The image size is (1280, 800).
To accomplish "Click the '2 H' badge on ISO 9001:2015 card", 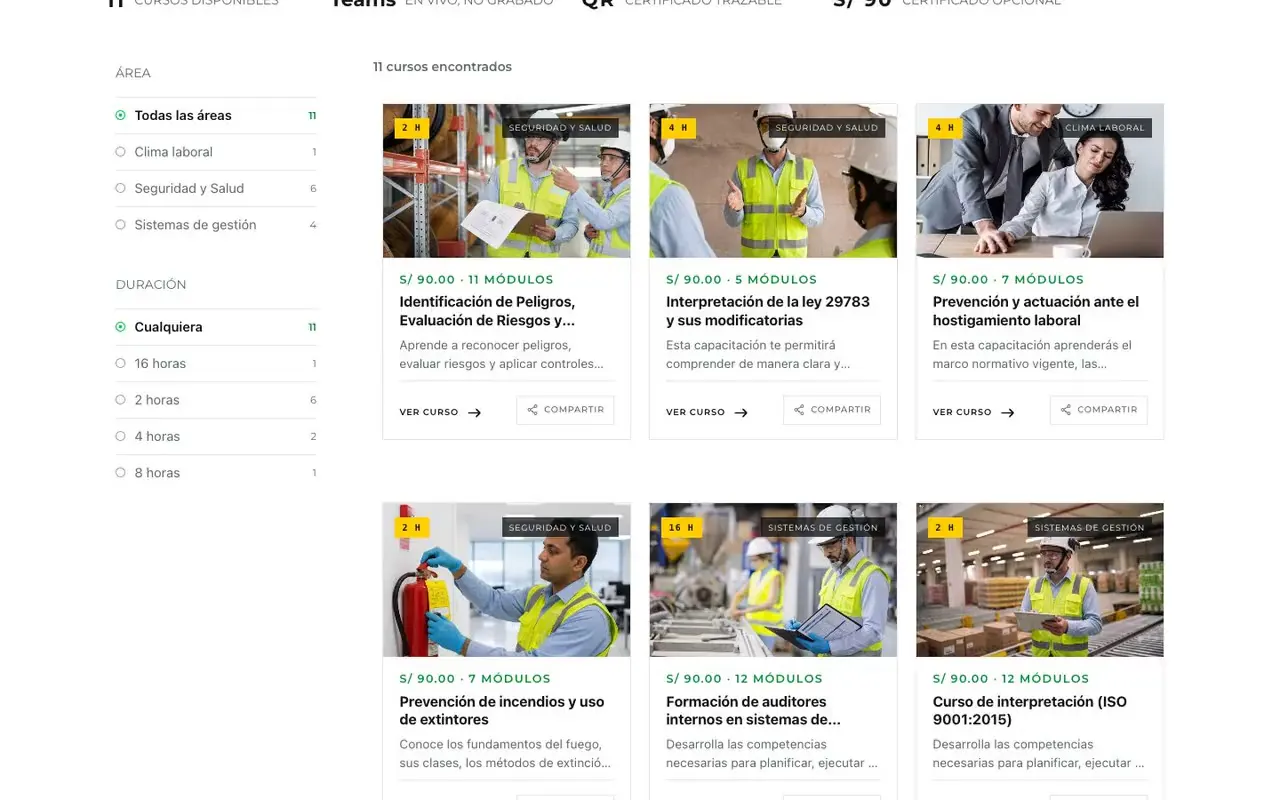I will 944,527.
